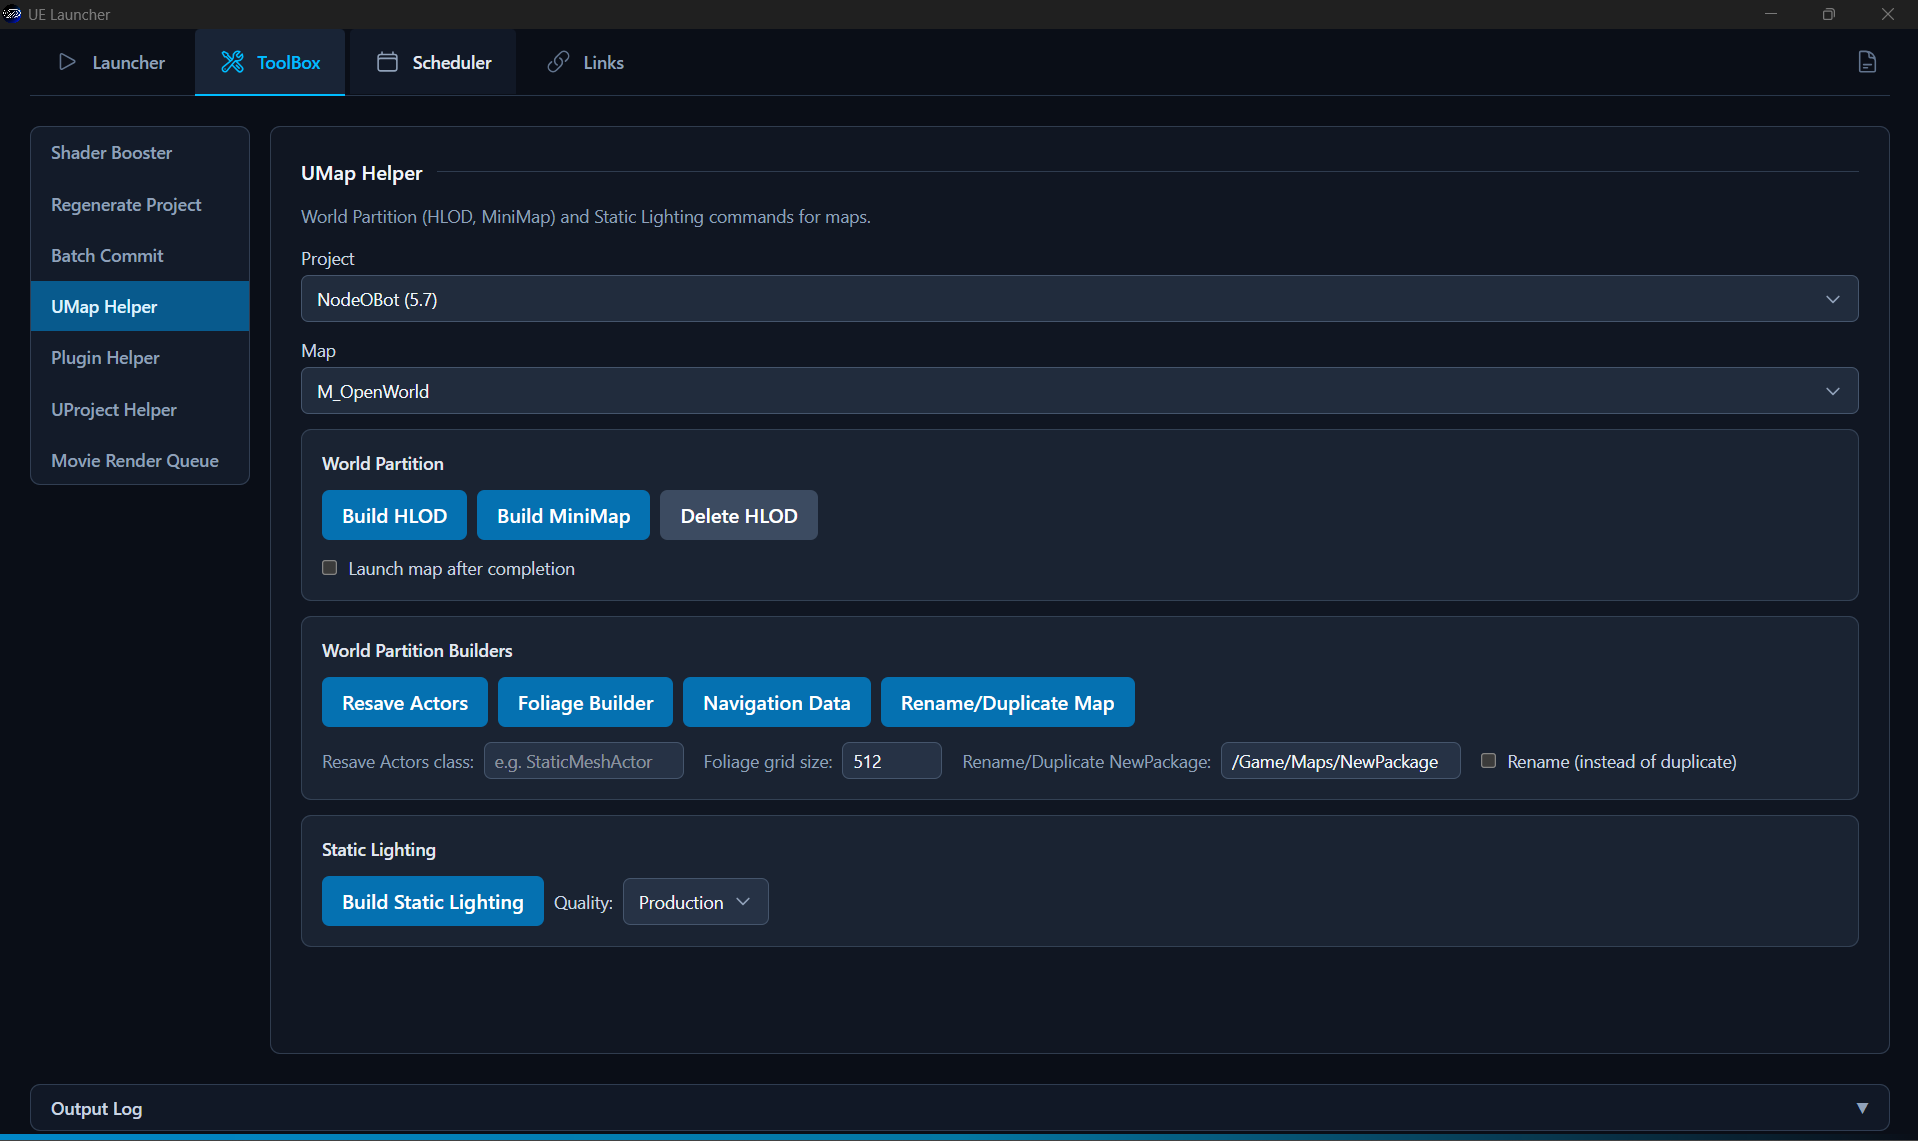Viewport: 1918px width, 1141px height.
Task: Open Plugin Helper tool
Action: pos(140,358)
